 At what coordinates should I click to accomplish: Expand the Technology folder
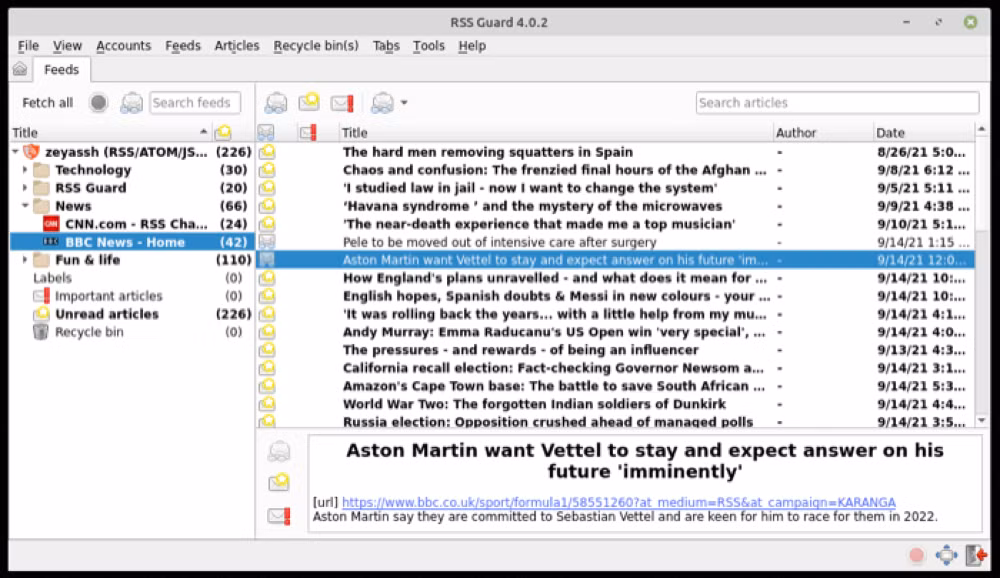click(25, 170)
